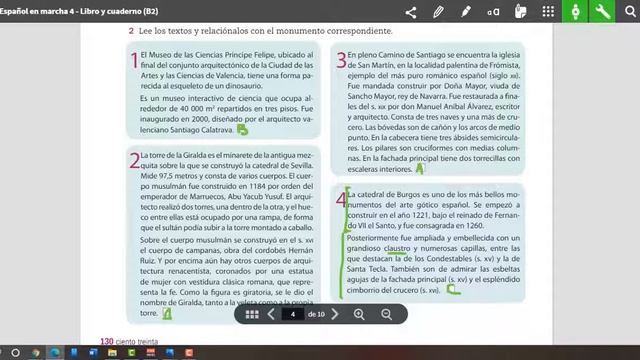Click text block 4 about catedral de Burgos
This screenshot has height=360, width=640.
[427, 243]
